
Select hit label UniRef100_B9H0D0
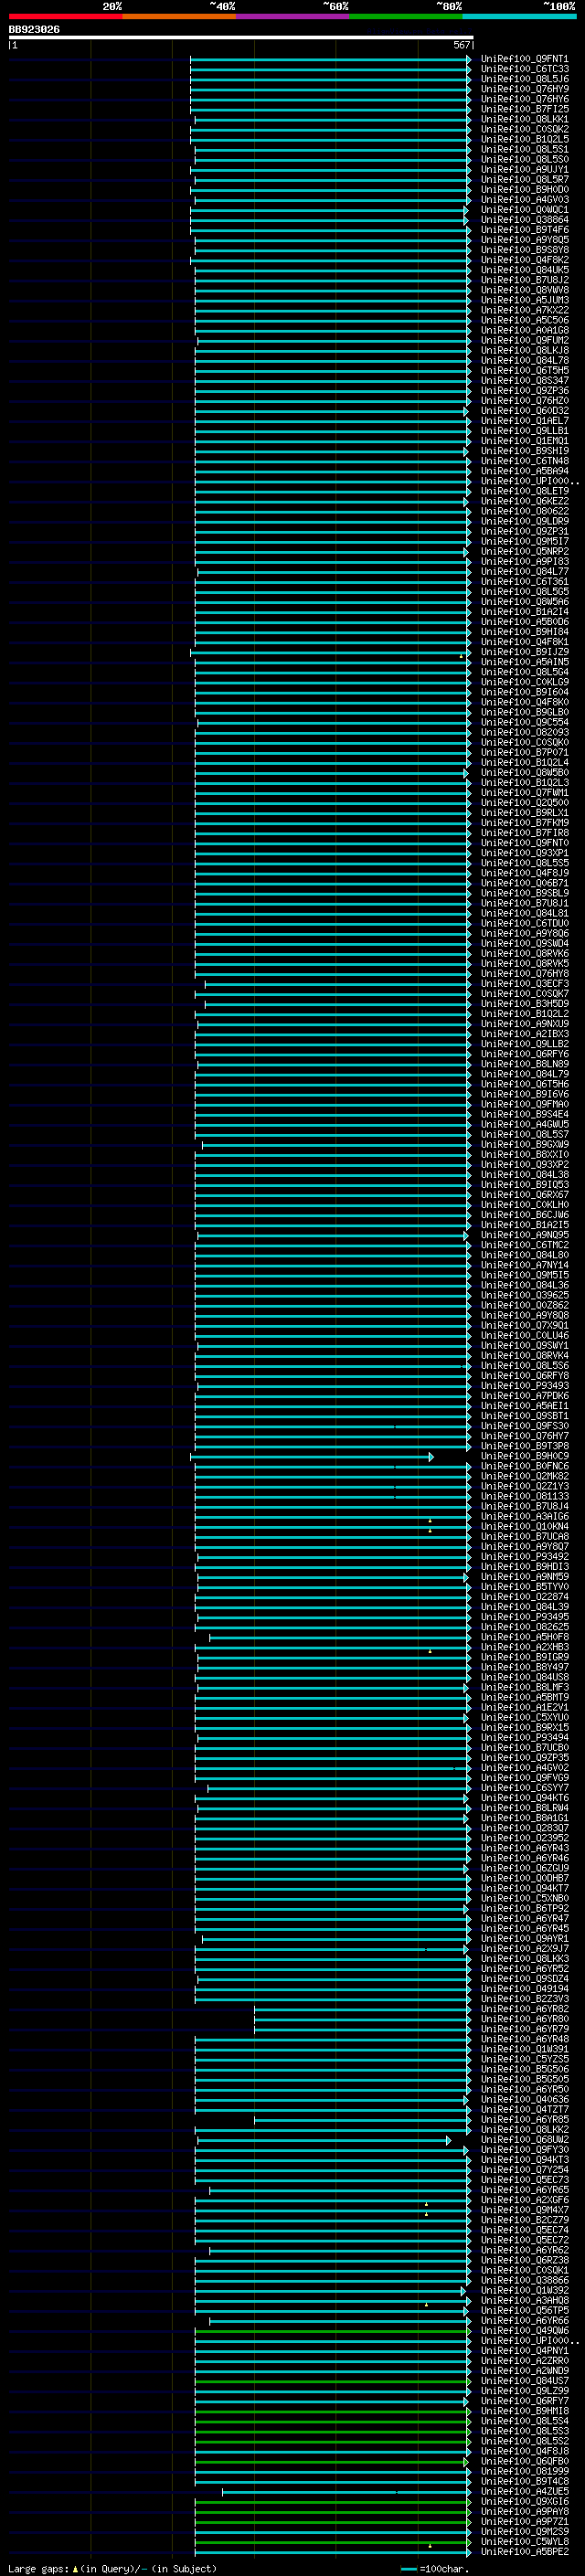point(524,190)
